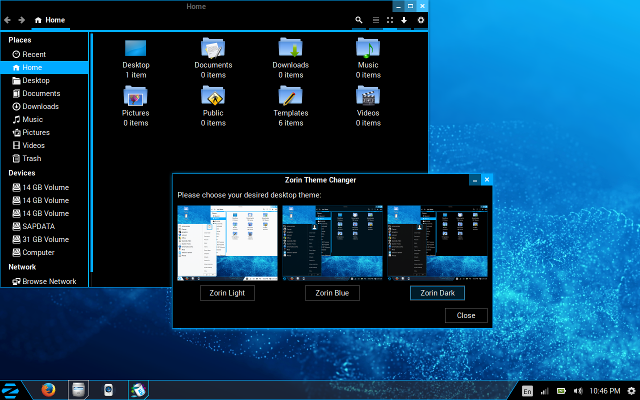Switch to list view
The height and width of the screenshot is (400, 640).
click(376, 20)
